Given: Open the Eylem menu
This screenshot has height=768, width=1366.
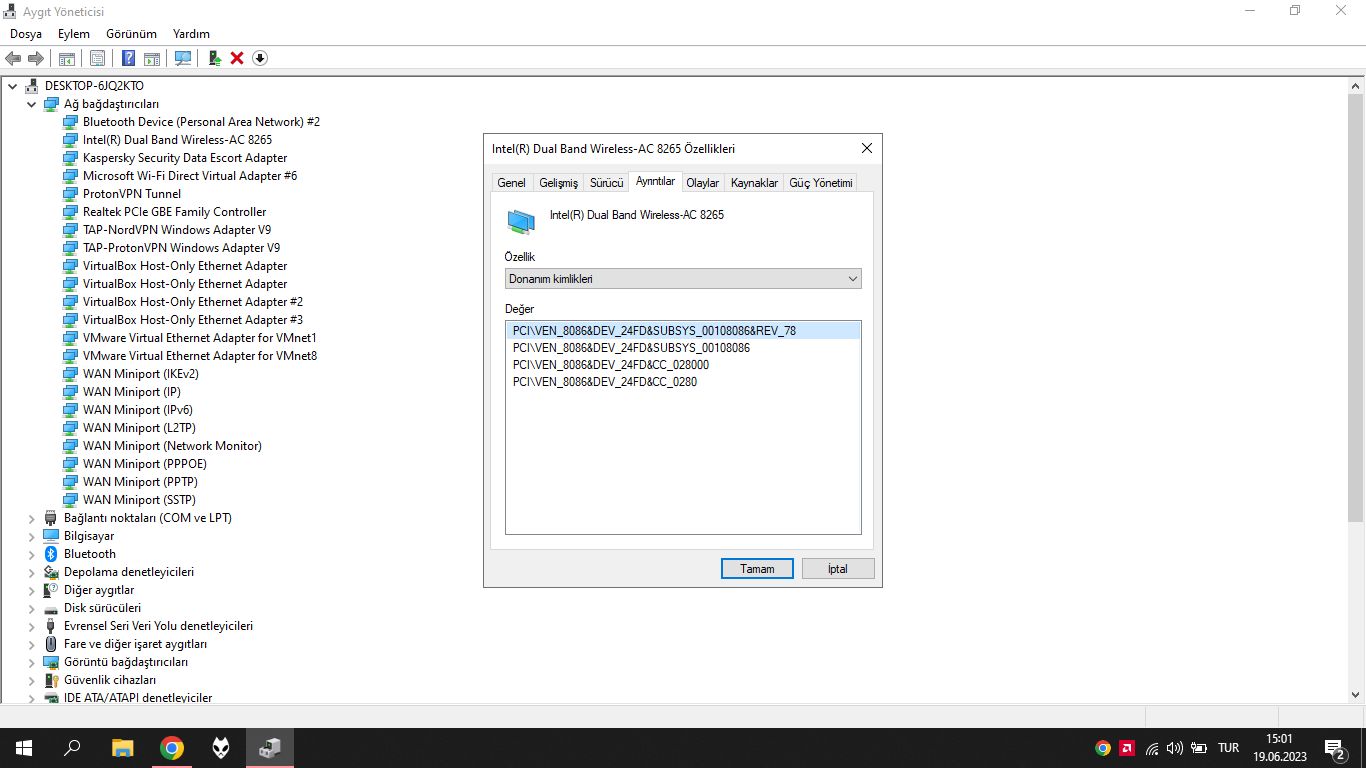Looking at the screenshot, I should (74, 34).
